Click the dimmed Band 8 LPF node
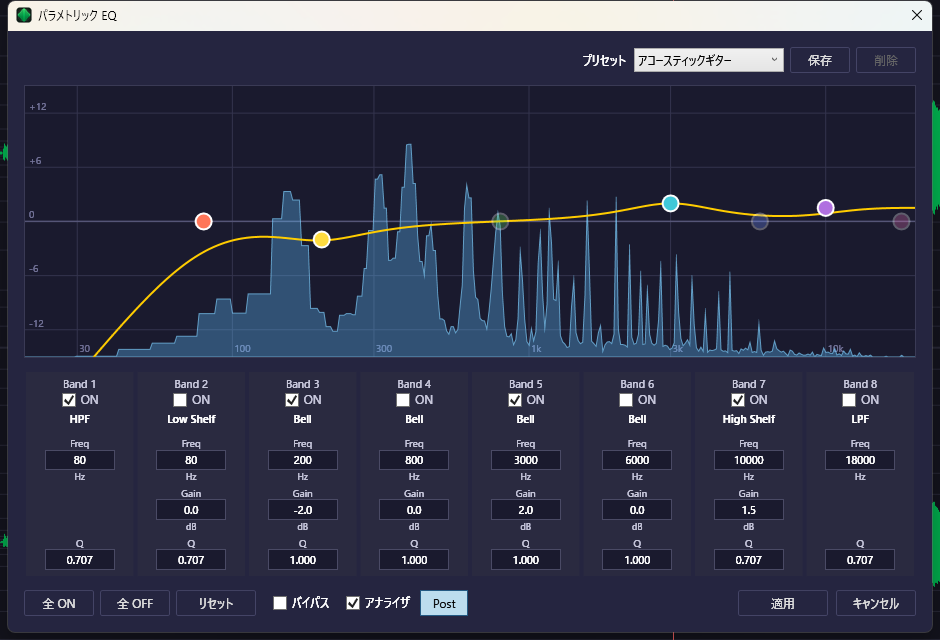The height and width of the screenshot is (640, 940). [x=901, y=221]
